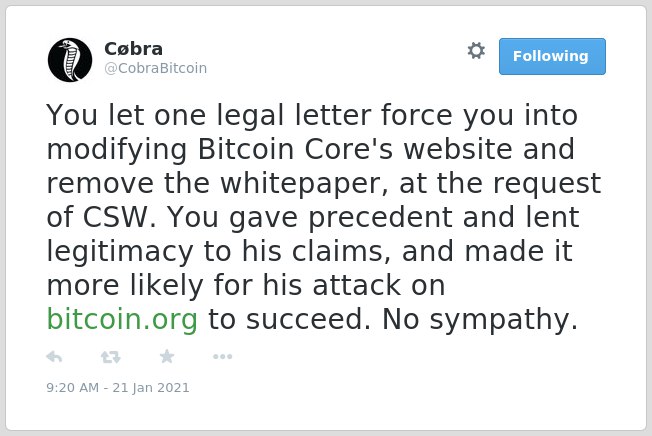Click the tweet text body

(324, 217)
